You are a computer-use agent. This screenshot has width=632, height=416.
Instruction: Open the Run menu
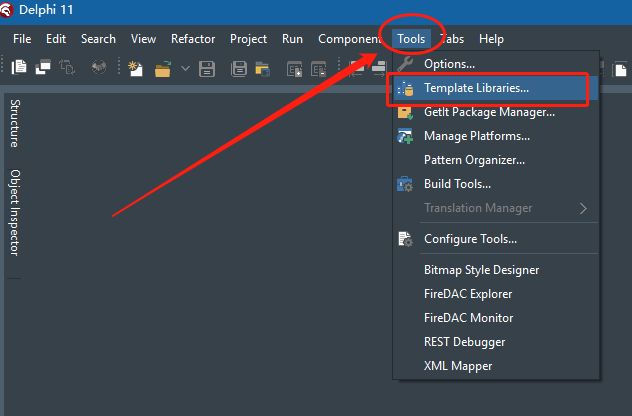[x=292, y=39]
